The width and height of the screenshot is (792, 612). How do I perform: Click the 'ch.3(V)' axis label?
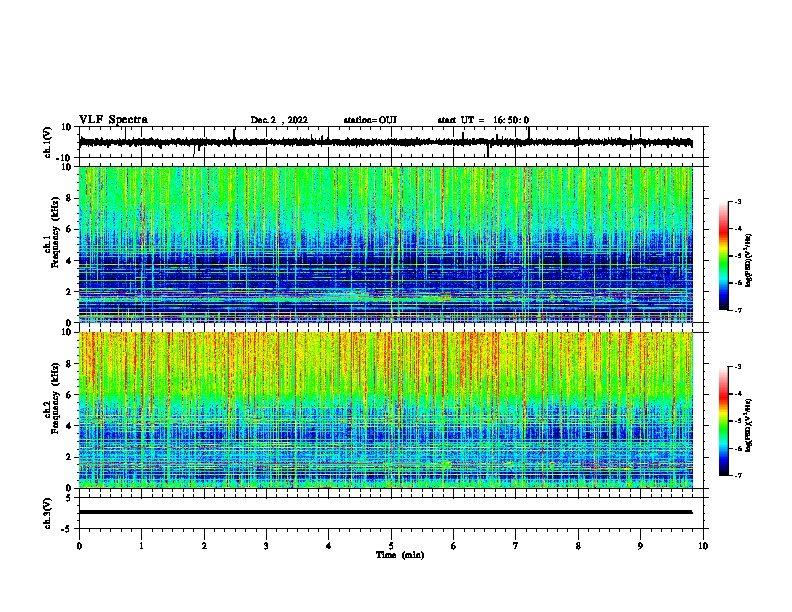48,513
